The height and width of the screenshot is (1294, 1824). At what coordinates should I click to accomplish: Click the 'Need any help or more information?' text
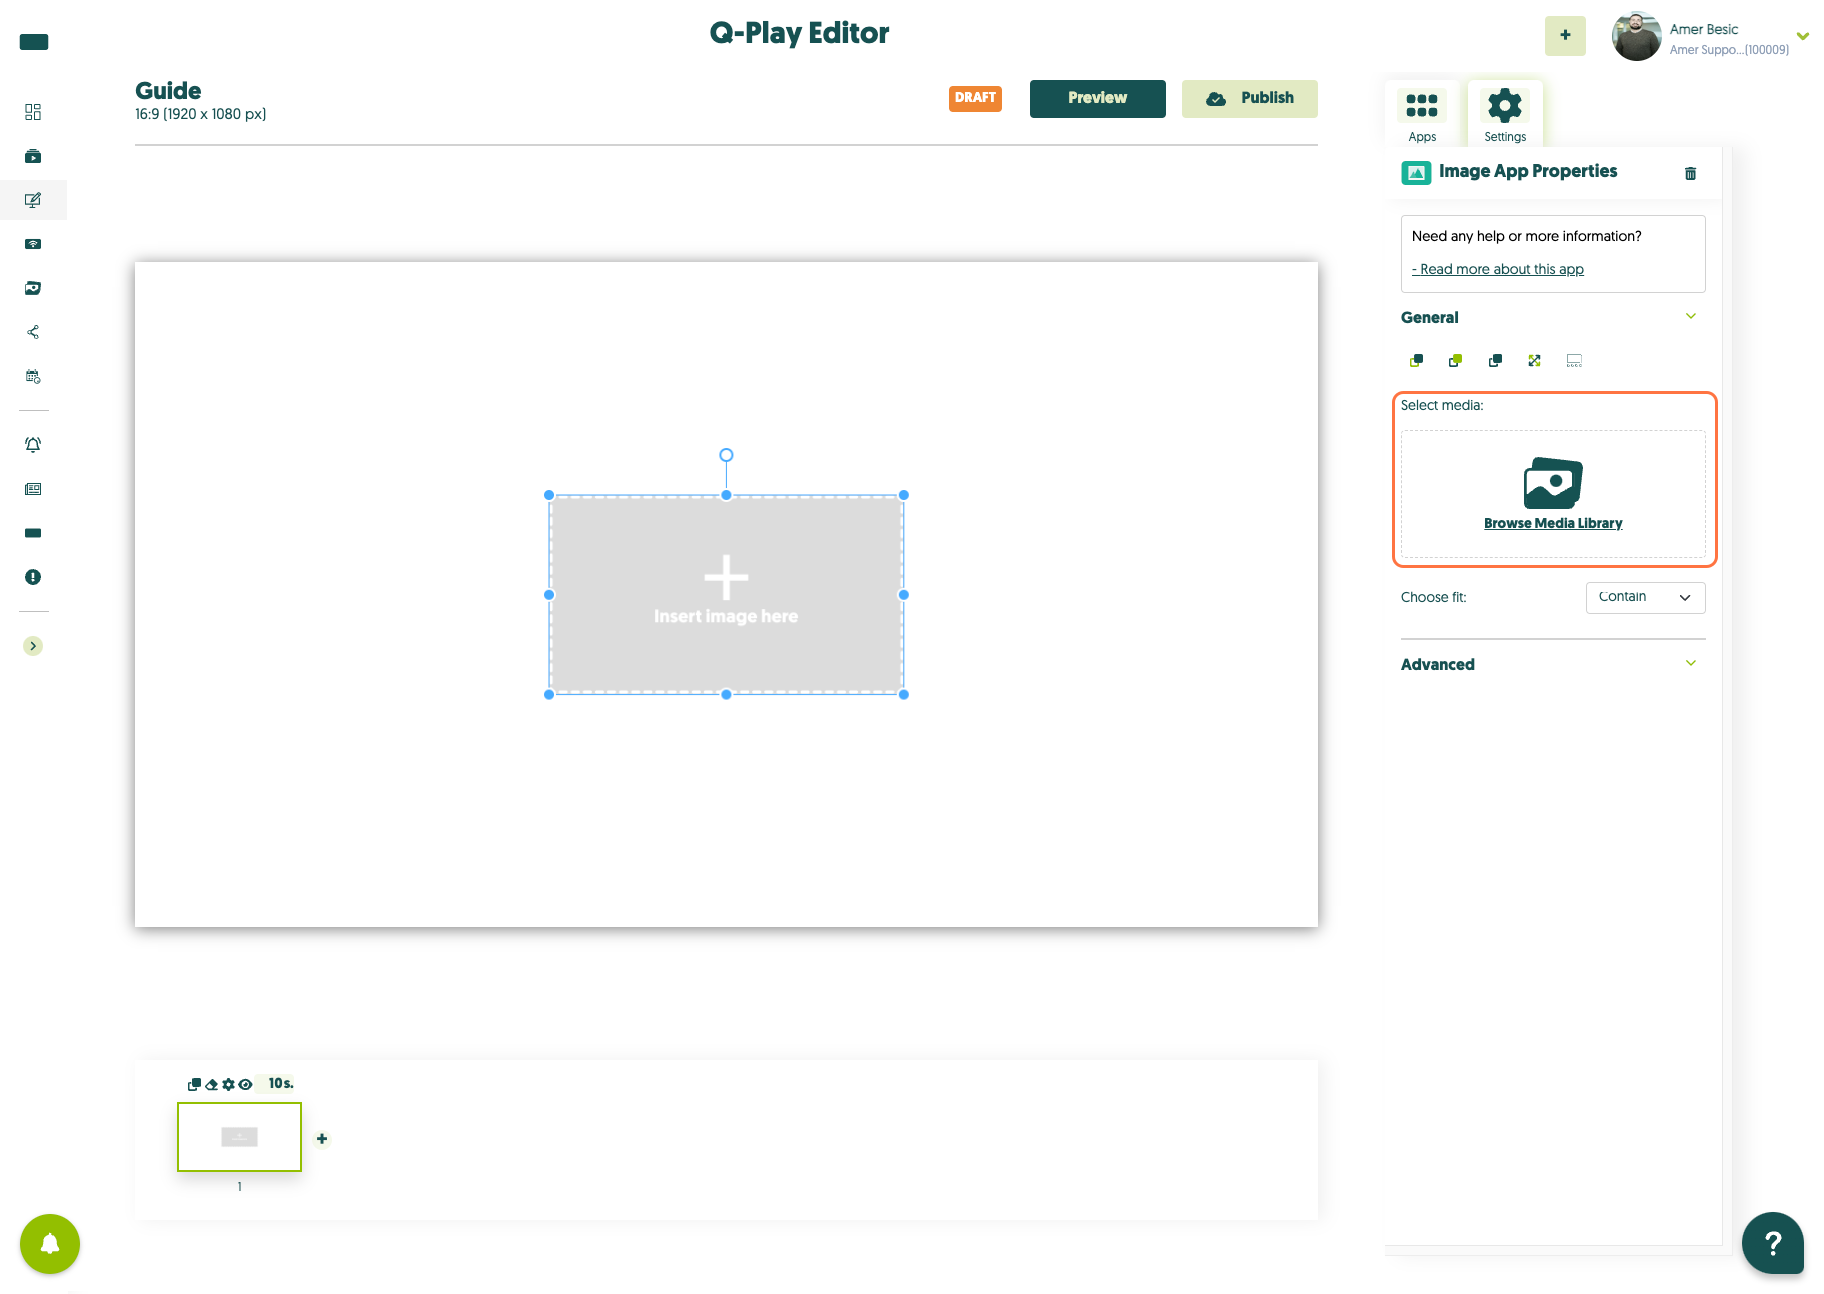coord(1526,237)
